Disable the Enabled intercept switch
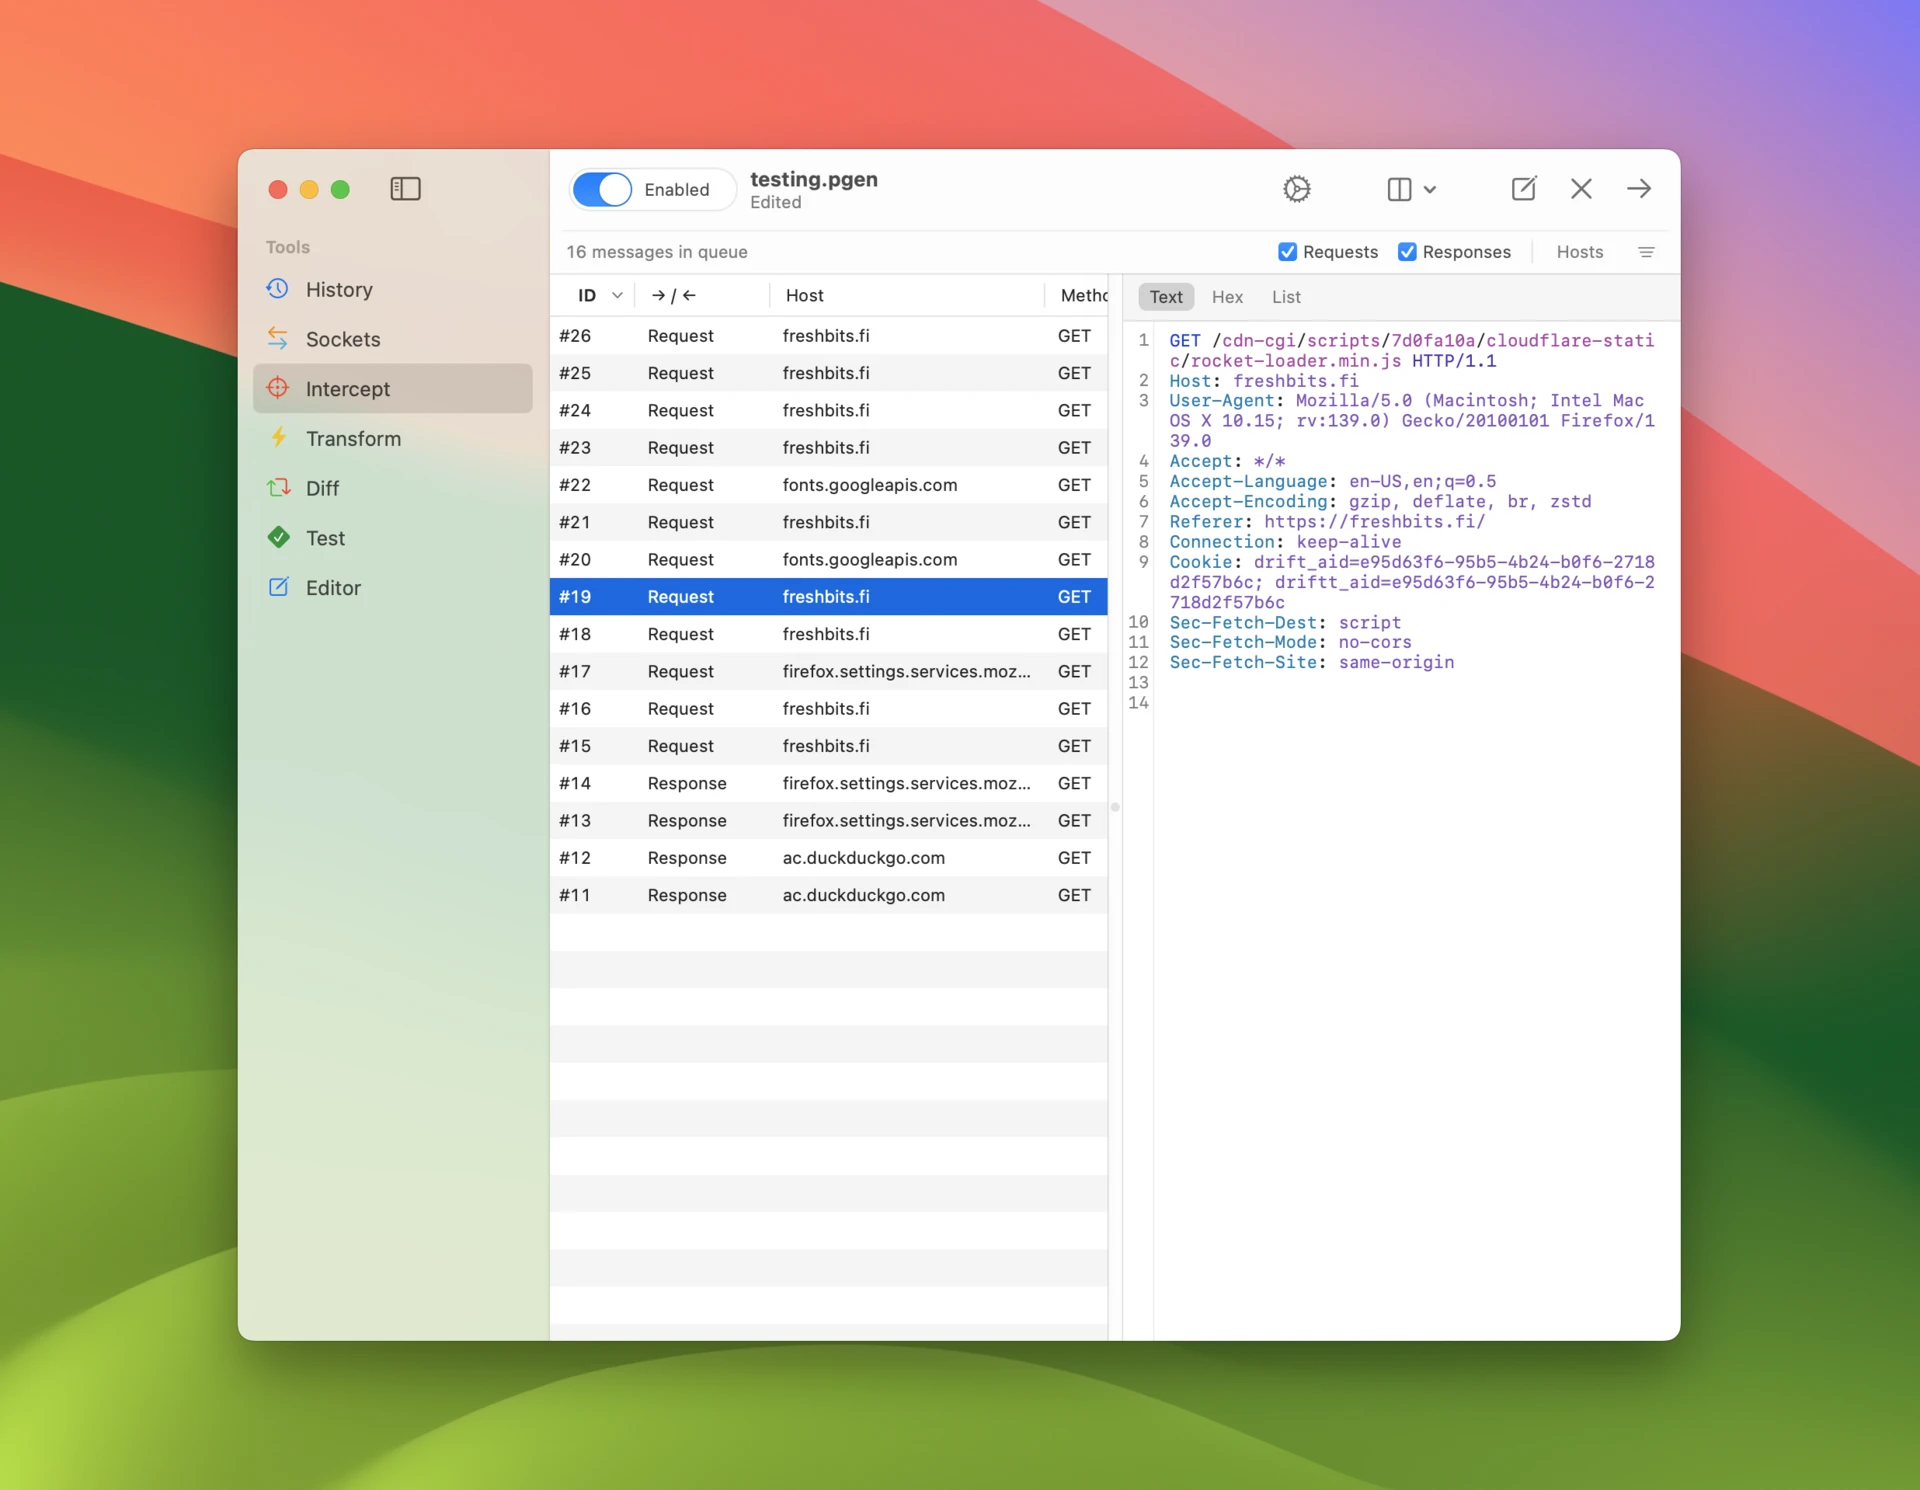This screenshot has height=1490, width=1920. tap(602, 189)
